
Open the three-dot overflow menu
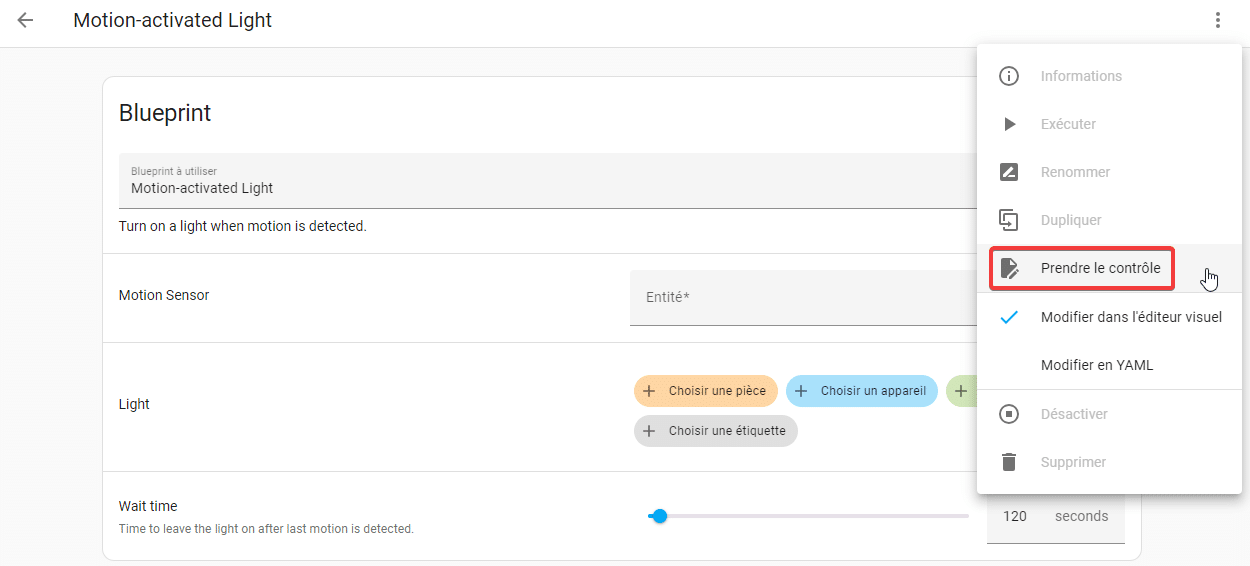(1217, 20)
